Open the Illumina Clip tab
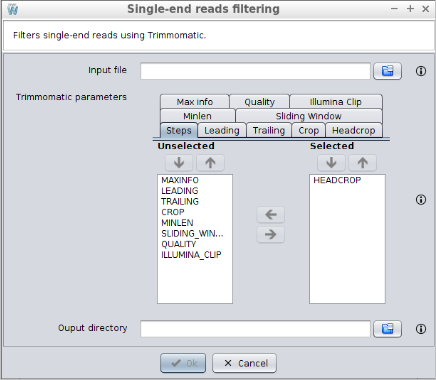Screen dimensions: 436x380 click(336, 102)
